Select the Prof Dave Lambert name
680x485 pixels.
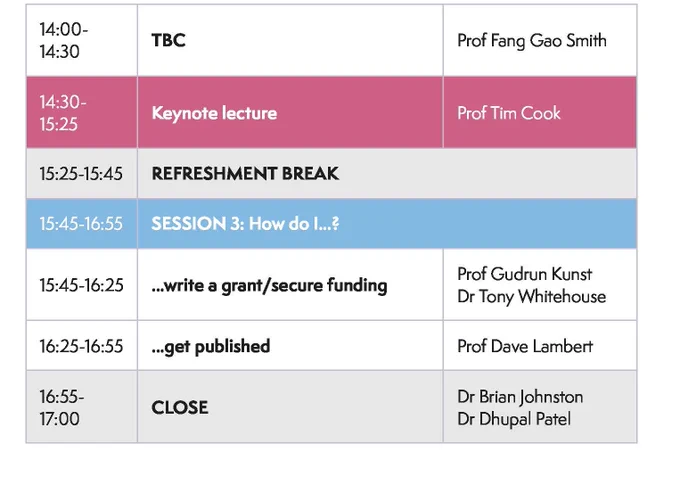click(525, 346)
